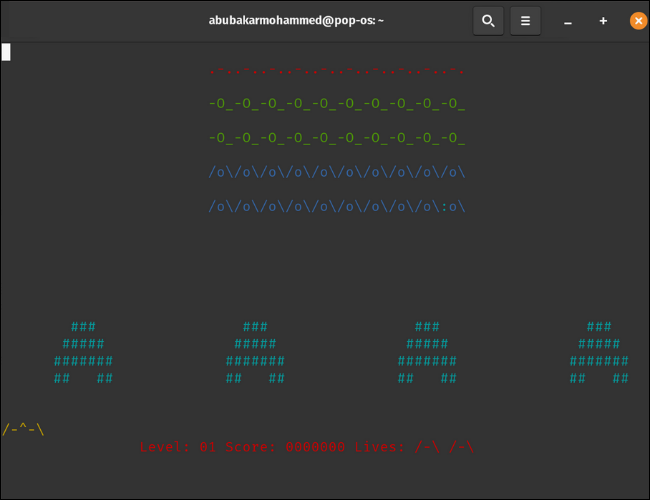The height and width of the screenshot is (500, 650).
Task: Click the red top row of invaders
Action: [337, 71]
